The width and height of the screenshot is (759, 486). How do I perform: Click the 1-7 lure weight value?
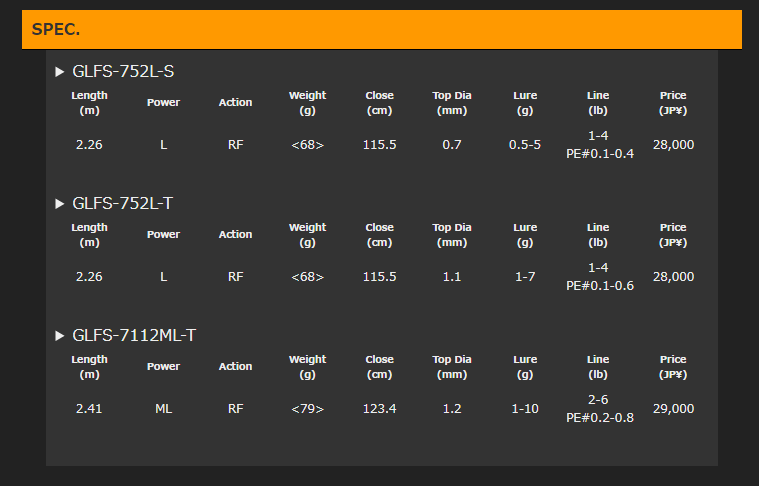pyautogui.click(x=525, y=277)
